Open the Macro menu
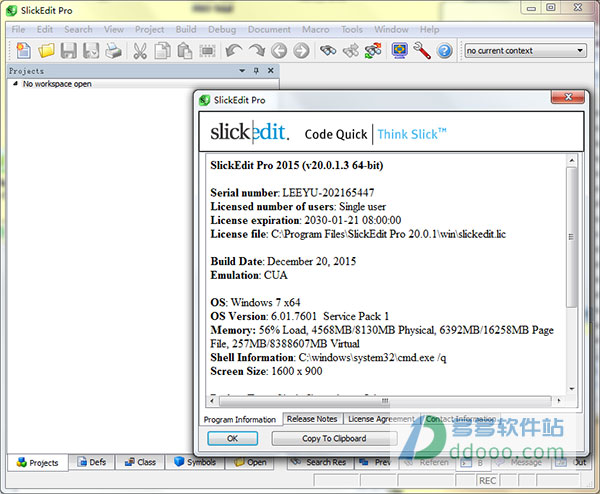 click(316, 29)
